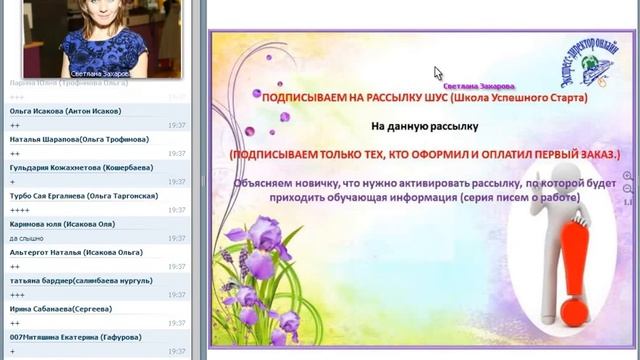640x360 pixels.
Task: Click the "++" message from Ирина Сабанаева
Action: 14,323
